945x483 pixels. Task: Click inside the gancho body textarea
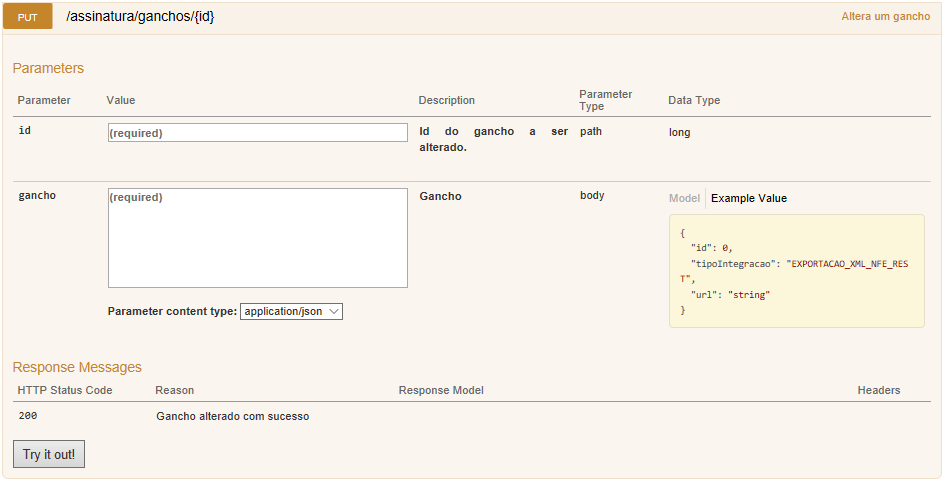click(257, 238)
